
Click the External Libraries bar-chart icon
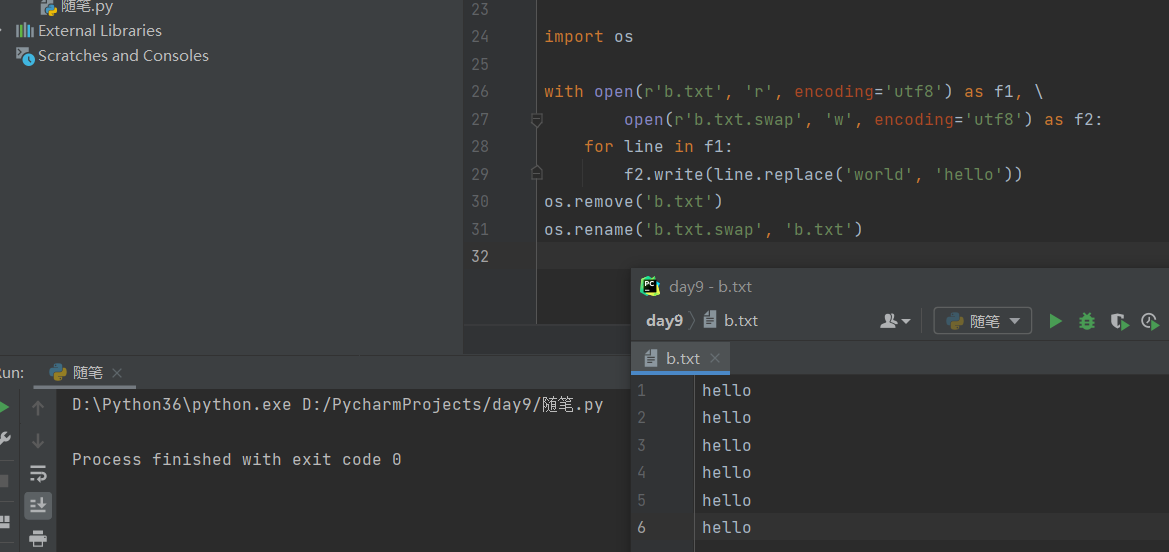25,31
